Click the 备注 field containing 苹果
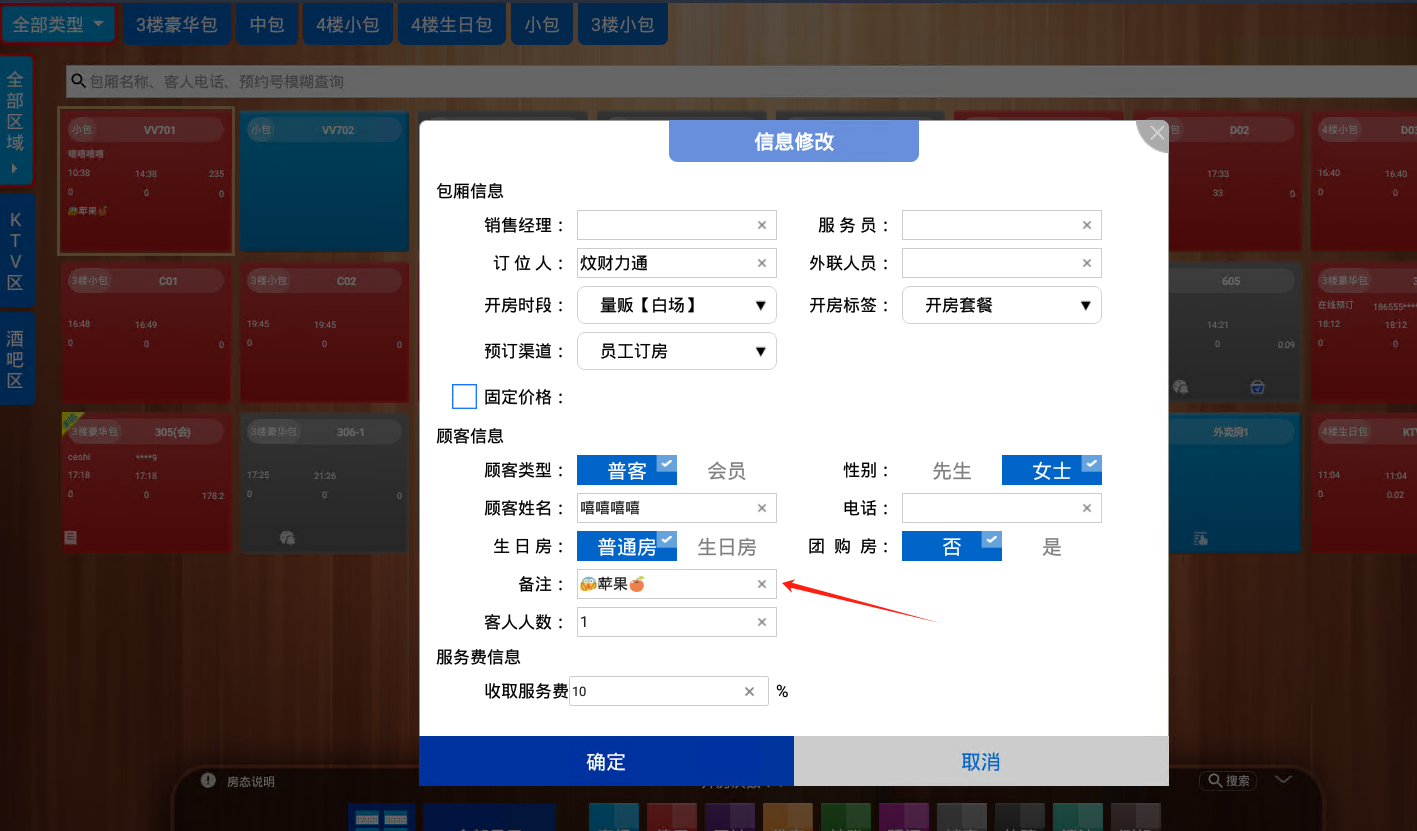1417x831 pixels. coord(677,584)
